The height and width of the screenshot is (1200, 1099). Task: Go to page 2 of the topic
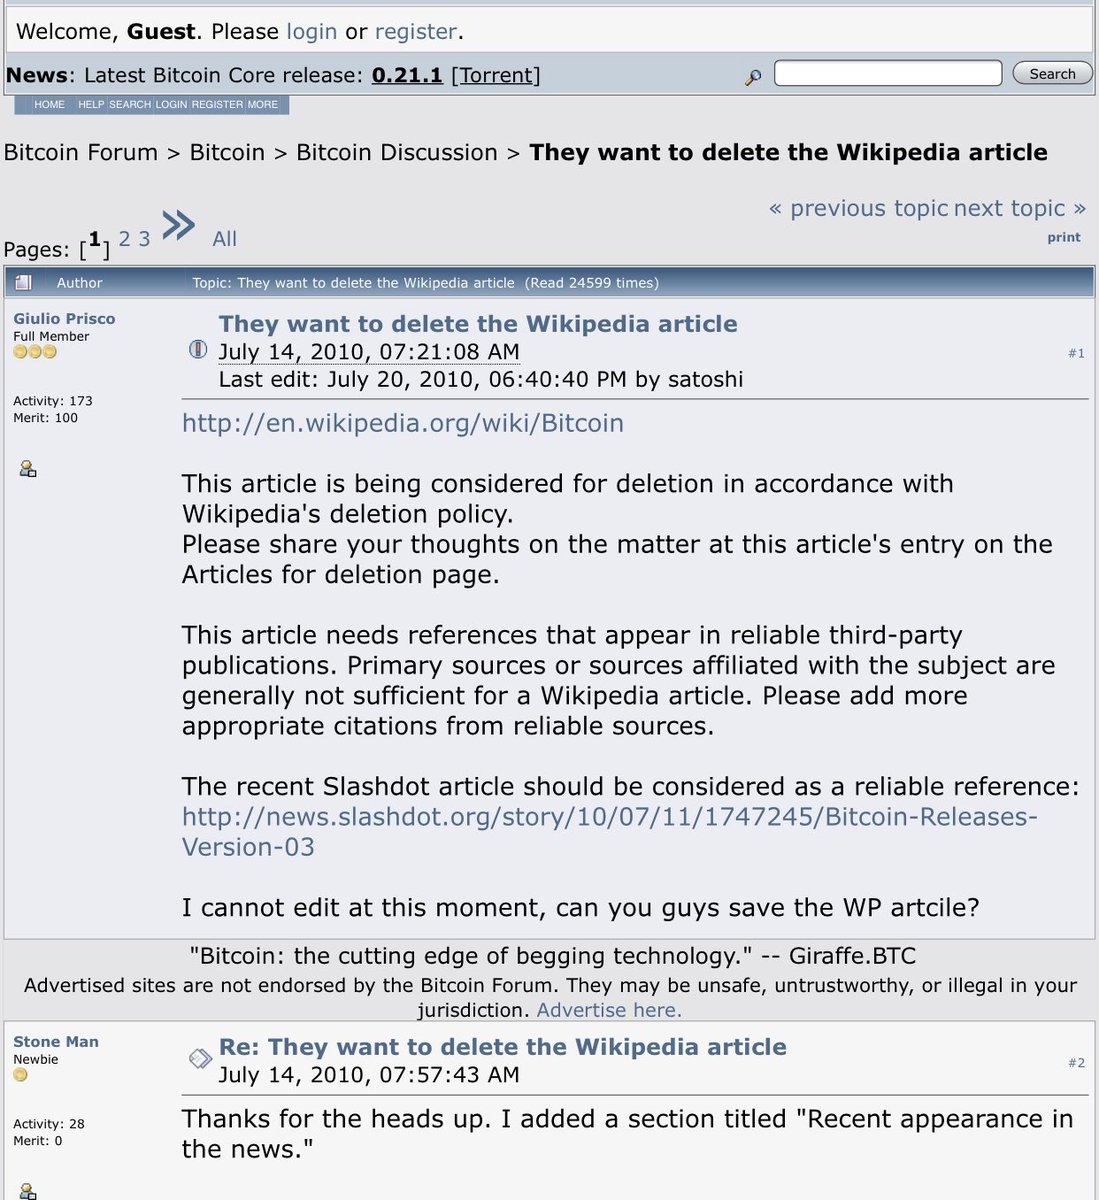(124, 238)
